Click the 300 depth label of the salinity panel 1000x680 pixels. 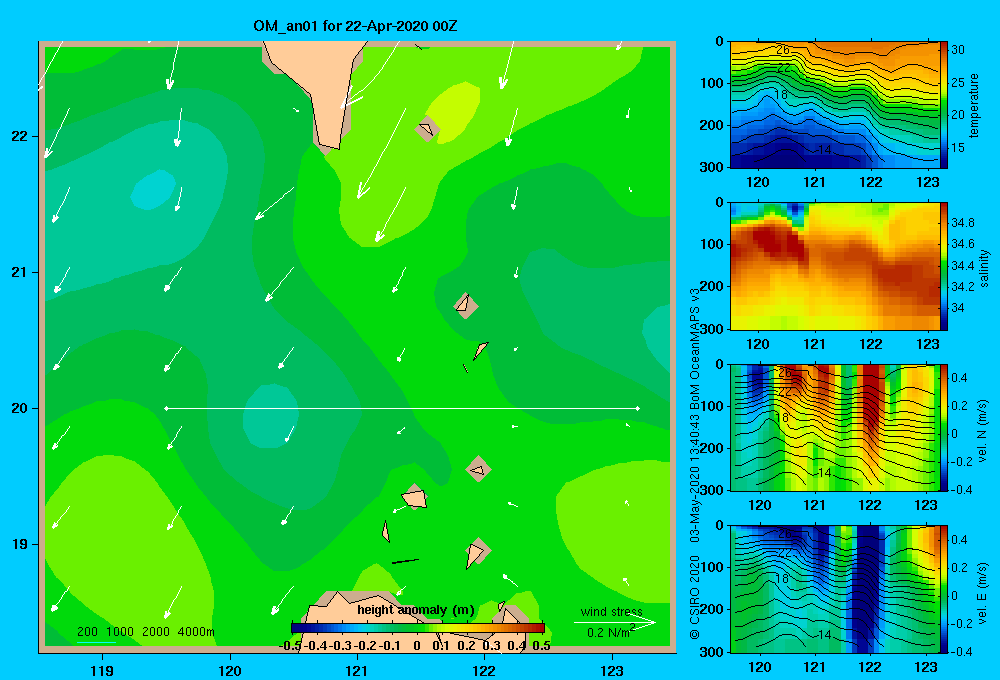coord(714,329)
